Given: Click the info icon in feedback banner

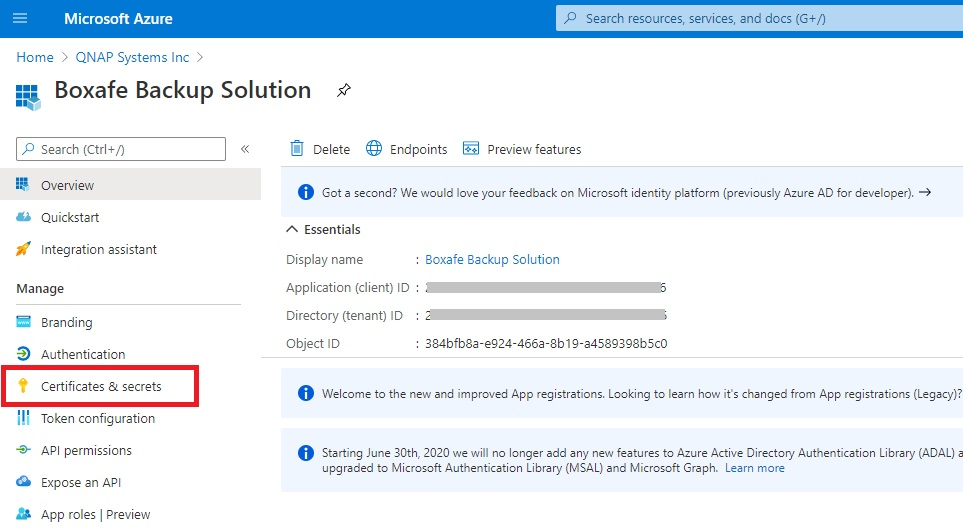Looking at the screenshot, I should click(x=305, y=192).
